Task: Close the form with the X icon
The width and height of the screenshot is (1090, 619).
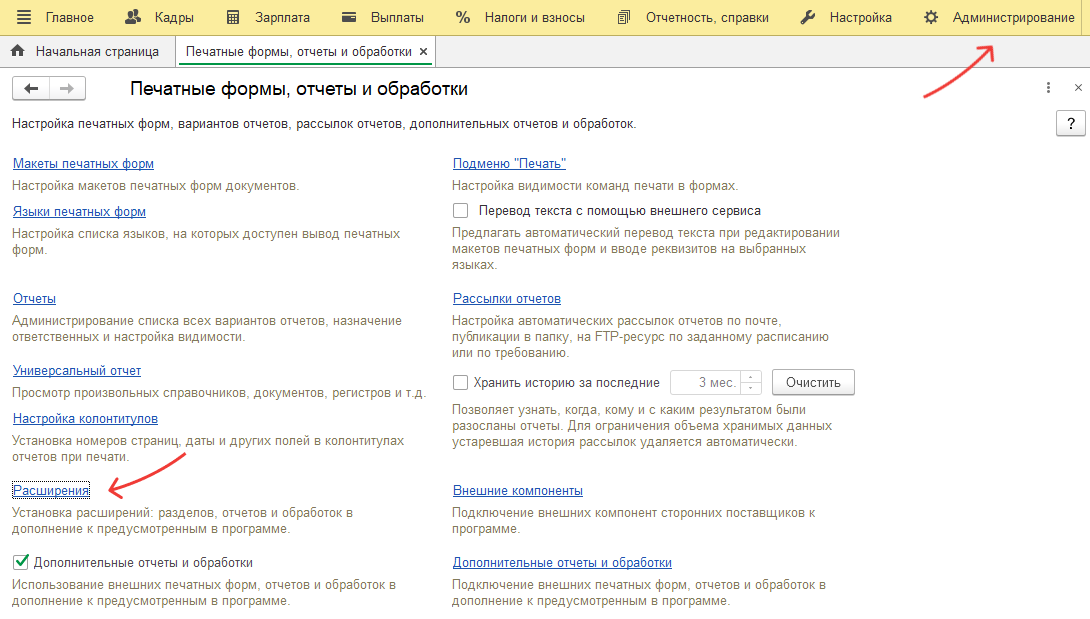Action: 1078,88
